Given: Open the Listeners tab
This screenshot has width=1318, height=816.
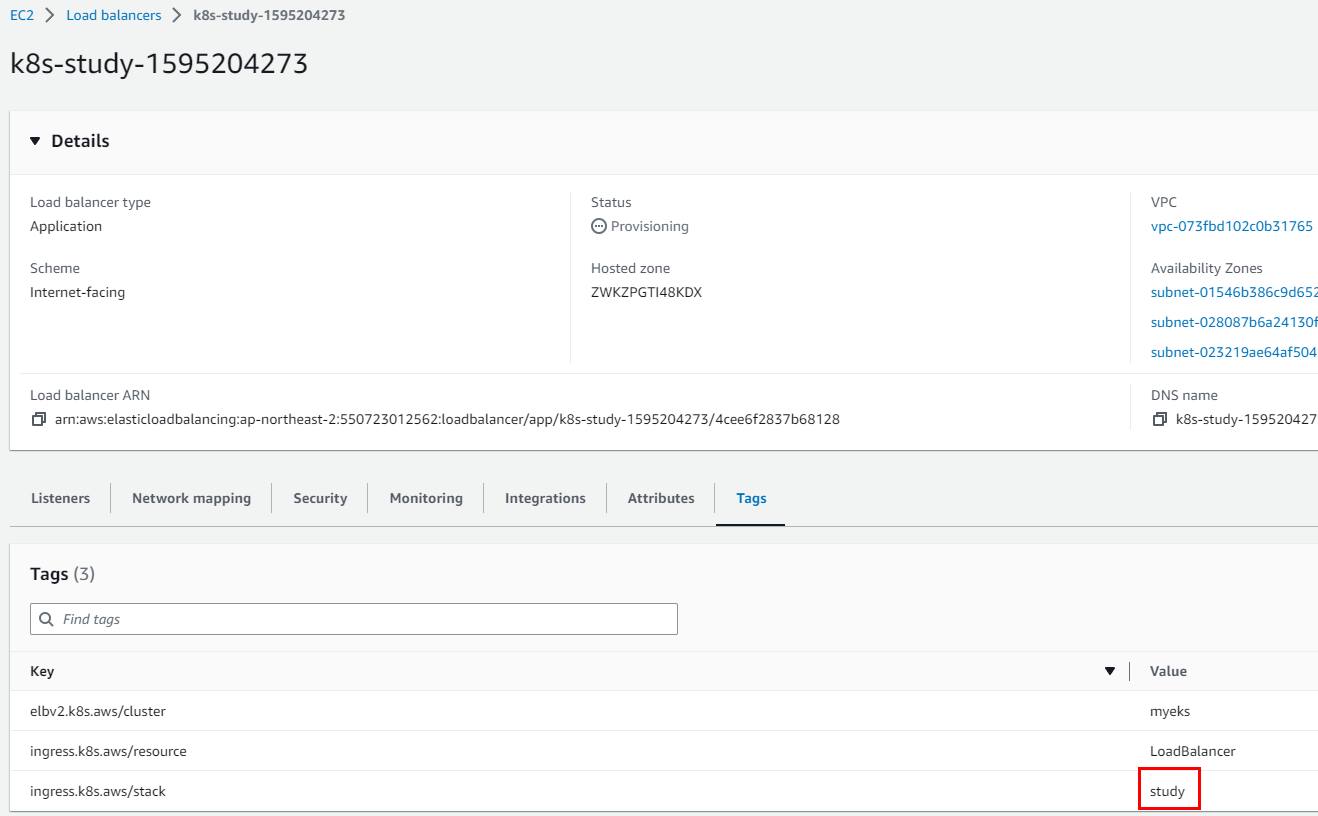Looking at the screenshot, I should (60, 498).
